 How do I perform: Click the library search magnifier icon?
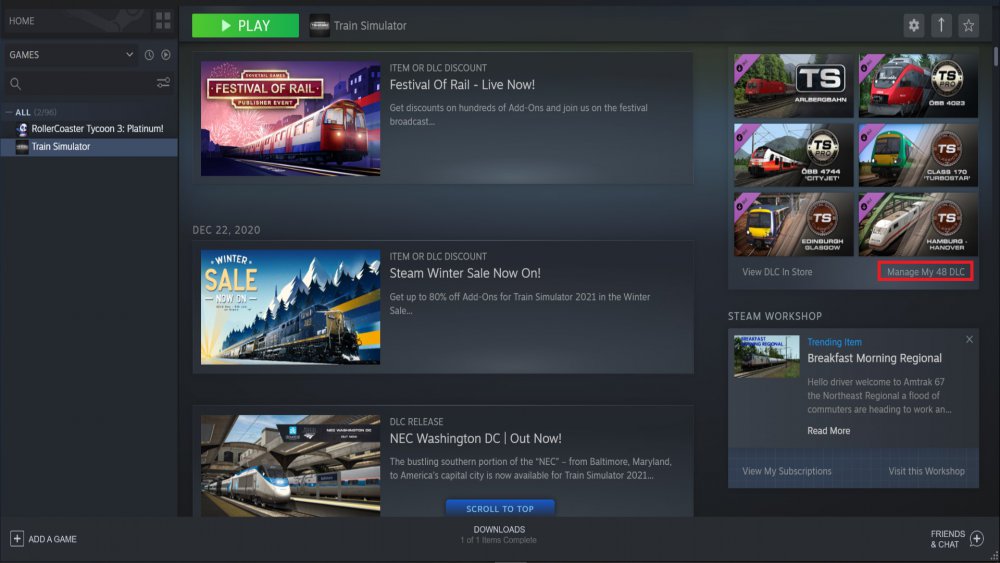(x=15, y=84)
